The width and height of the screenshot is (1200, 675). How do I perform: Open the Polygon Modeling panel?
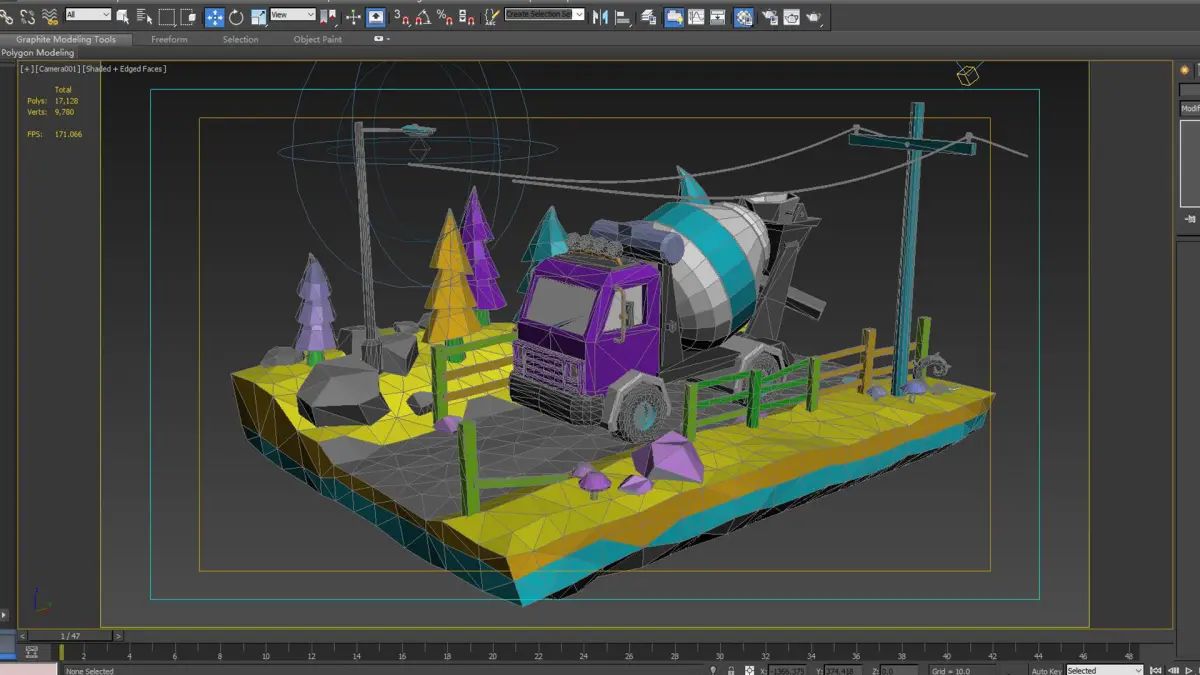[x=37, y=52]
